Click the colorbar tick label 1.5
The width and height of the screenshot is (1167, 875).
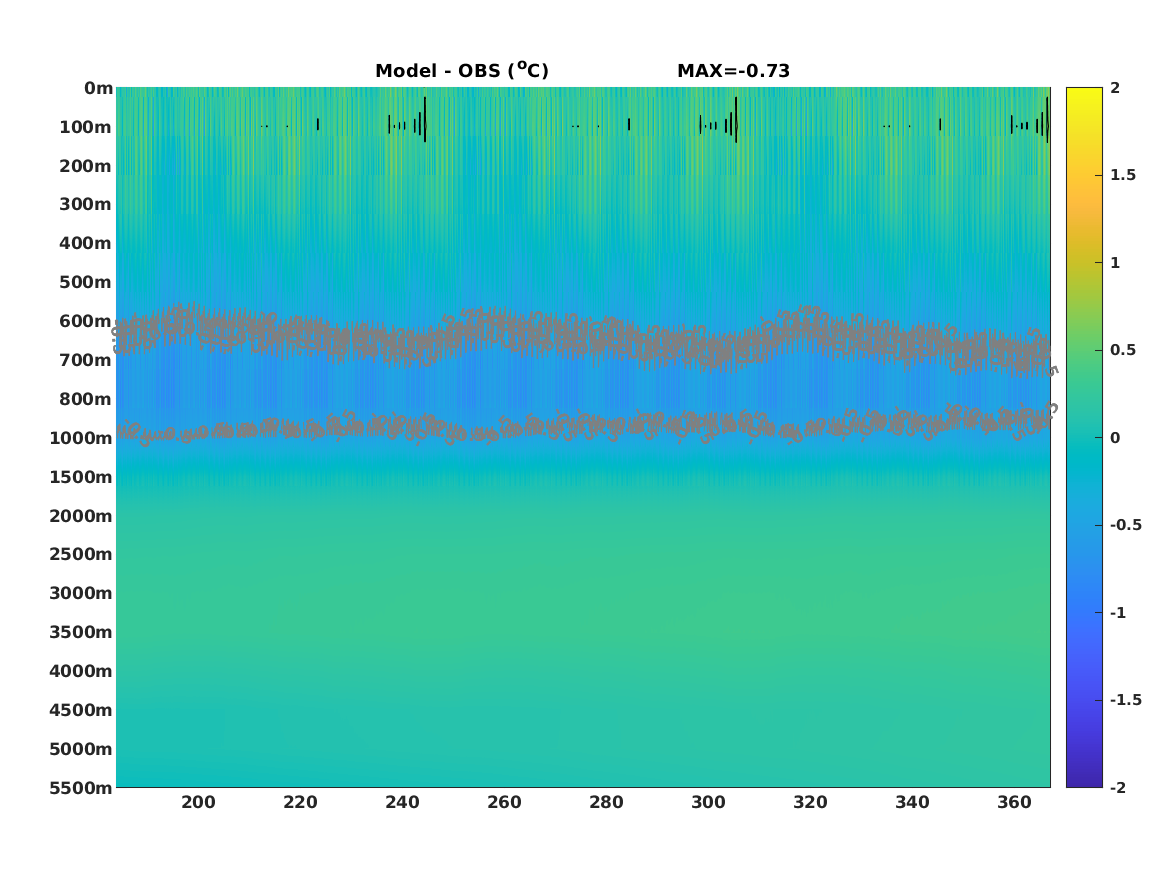(x=1123, y=175)
